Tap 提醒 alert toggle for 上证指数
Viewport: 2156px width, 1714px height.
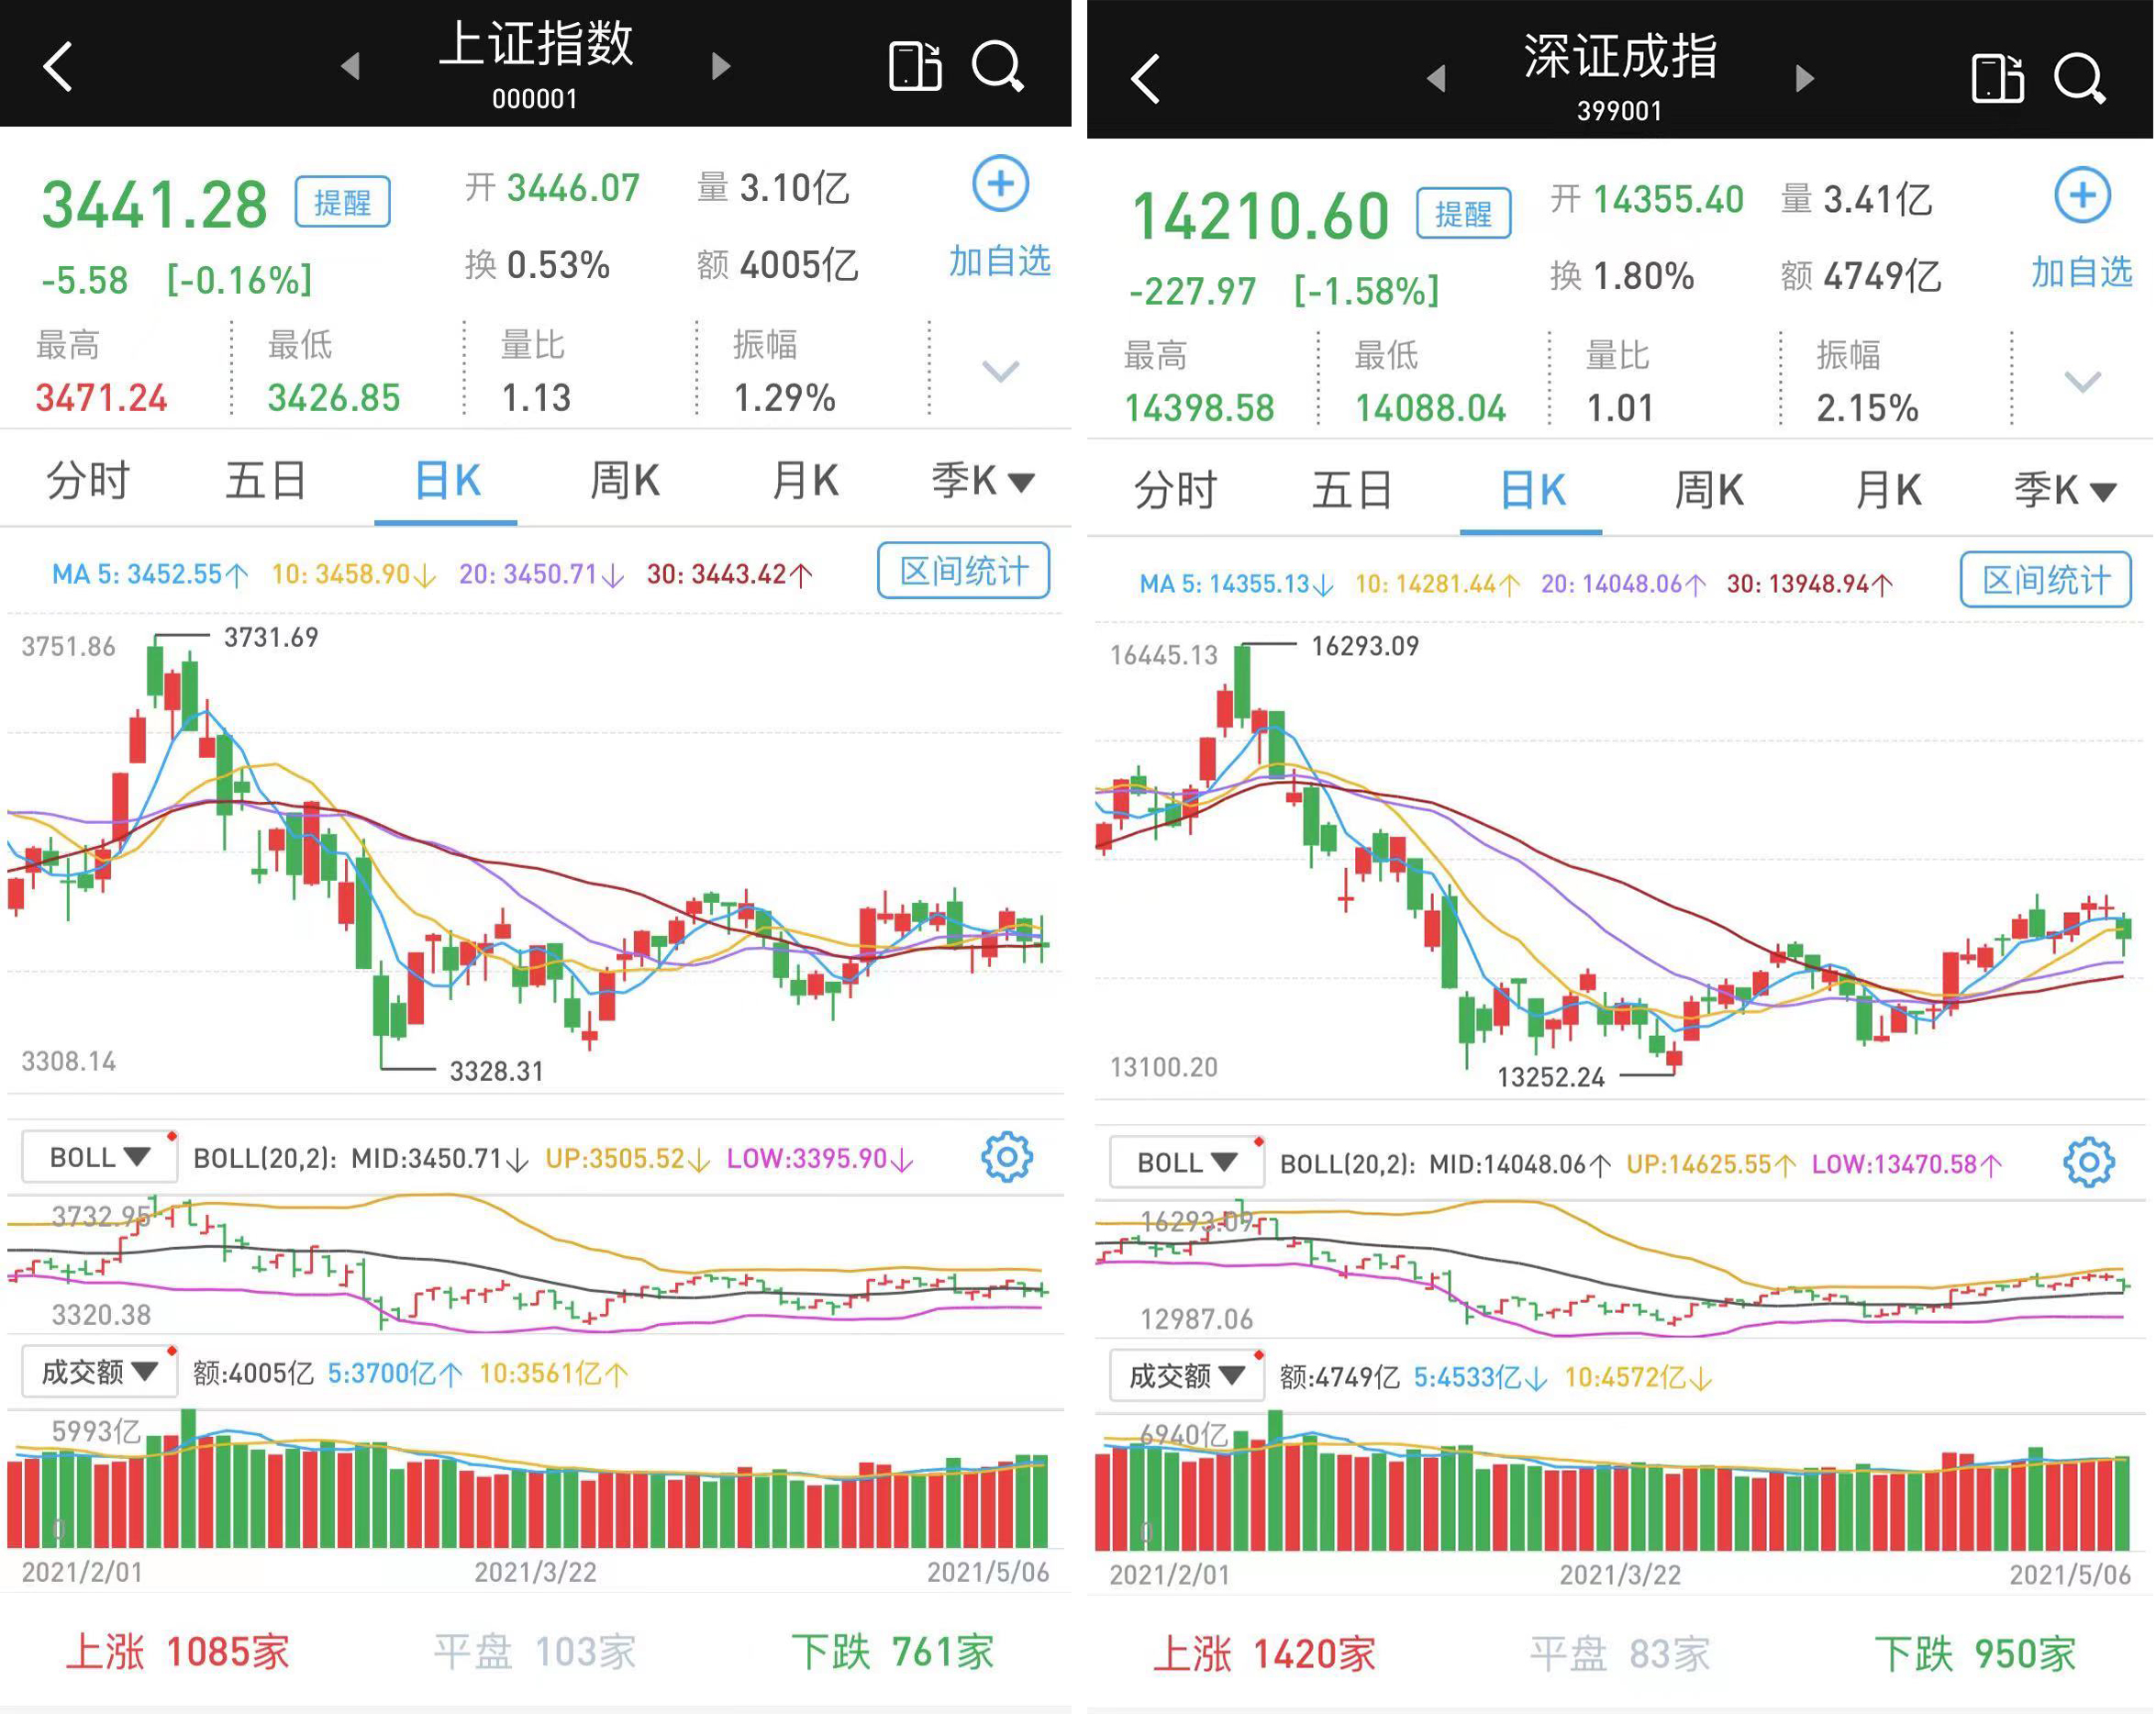342,202
